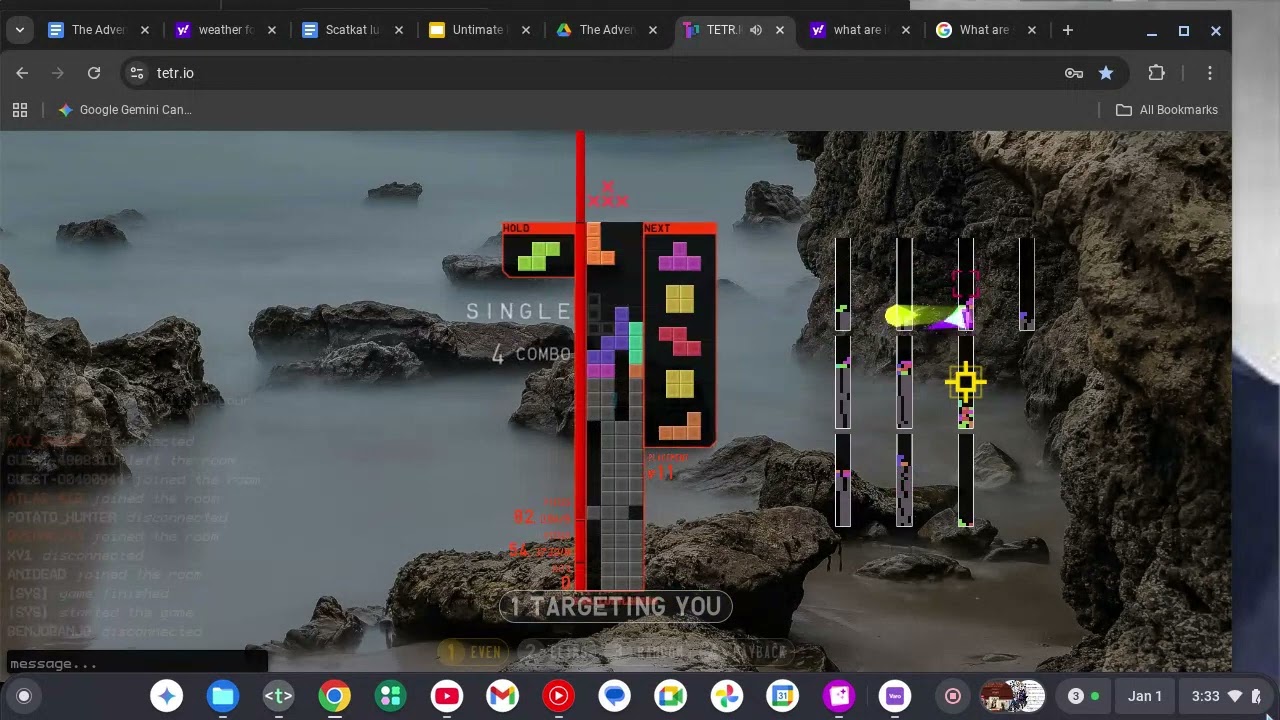1280x720 pixels.
Task: Reload the tetr.io page
Action: click(94, 73)
